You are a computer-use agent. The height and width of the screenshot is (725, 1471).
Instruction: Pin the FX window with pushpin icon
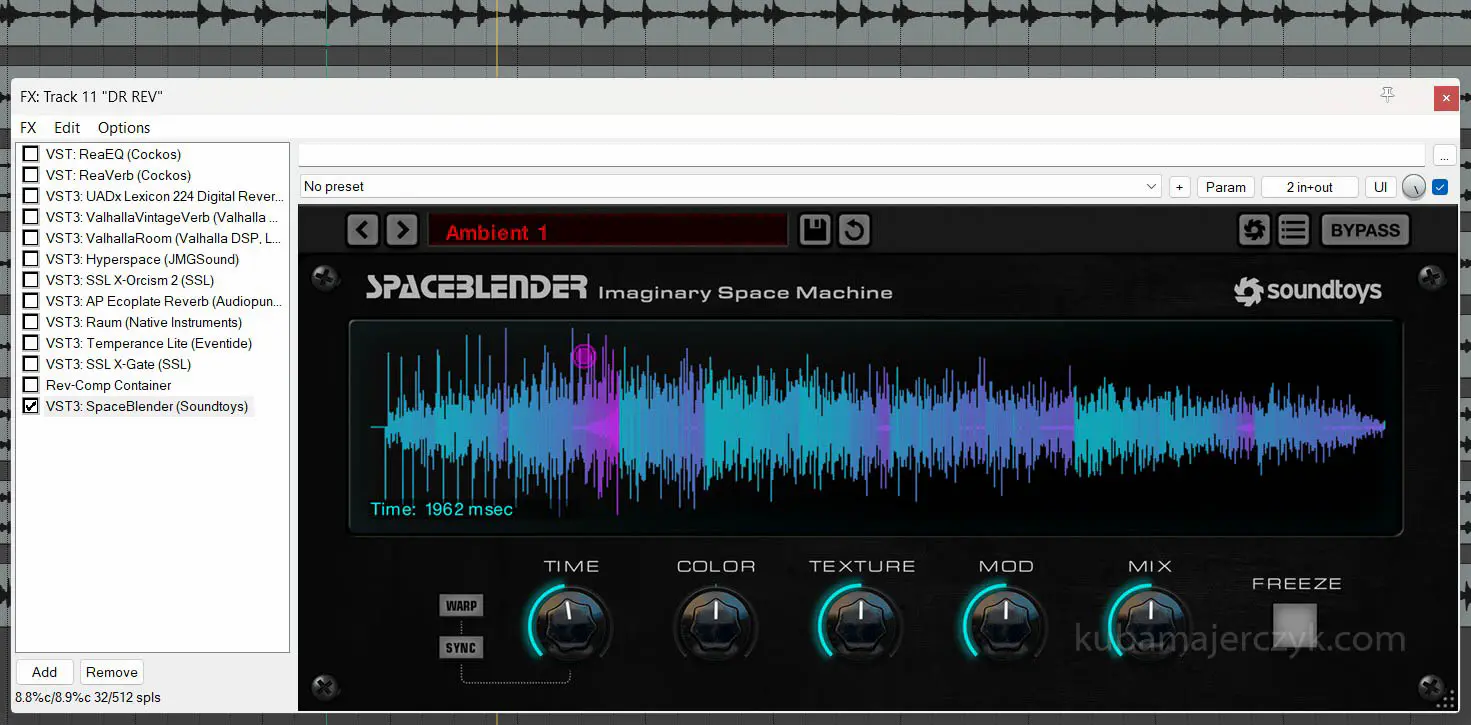(x=1387, y=95)
